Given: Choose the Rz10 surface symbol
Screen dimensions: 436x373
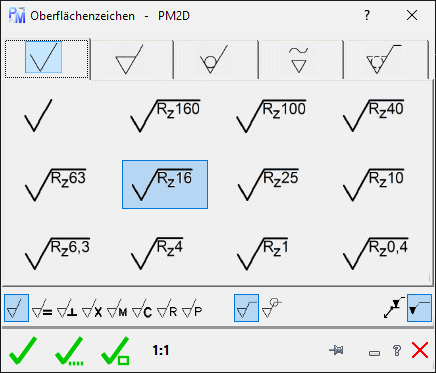Looking at the screenshot, I should [374, 184].
